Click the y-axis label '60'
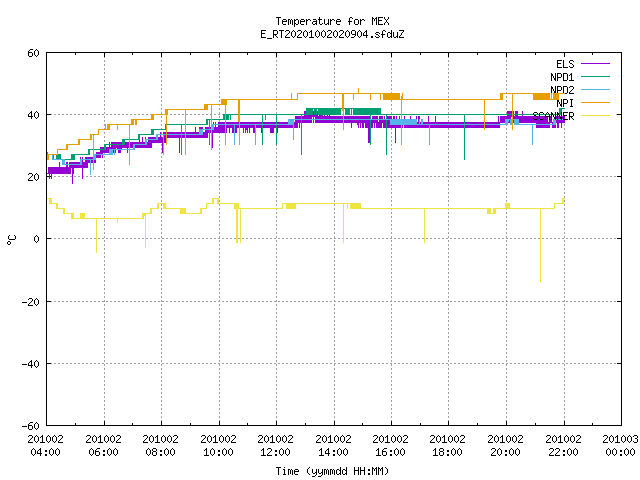 (33, 53)
